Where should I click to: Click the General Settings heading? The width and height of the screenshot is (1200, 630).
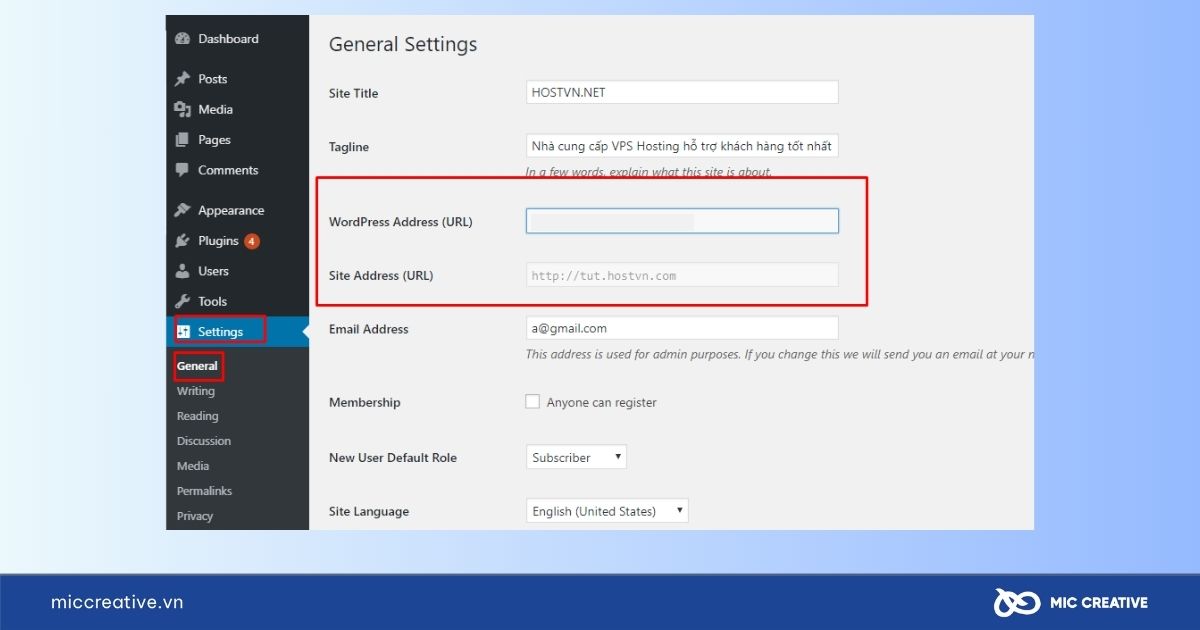click(403, 45)
